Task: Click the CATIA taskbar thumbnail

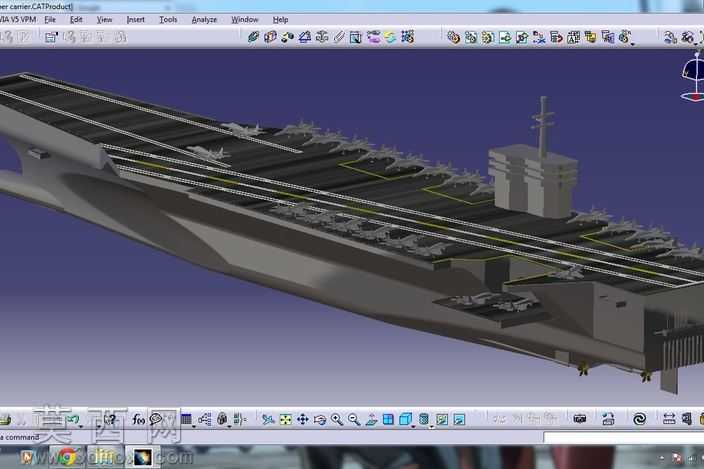Action: 143,457
